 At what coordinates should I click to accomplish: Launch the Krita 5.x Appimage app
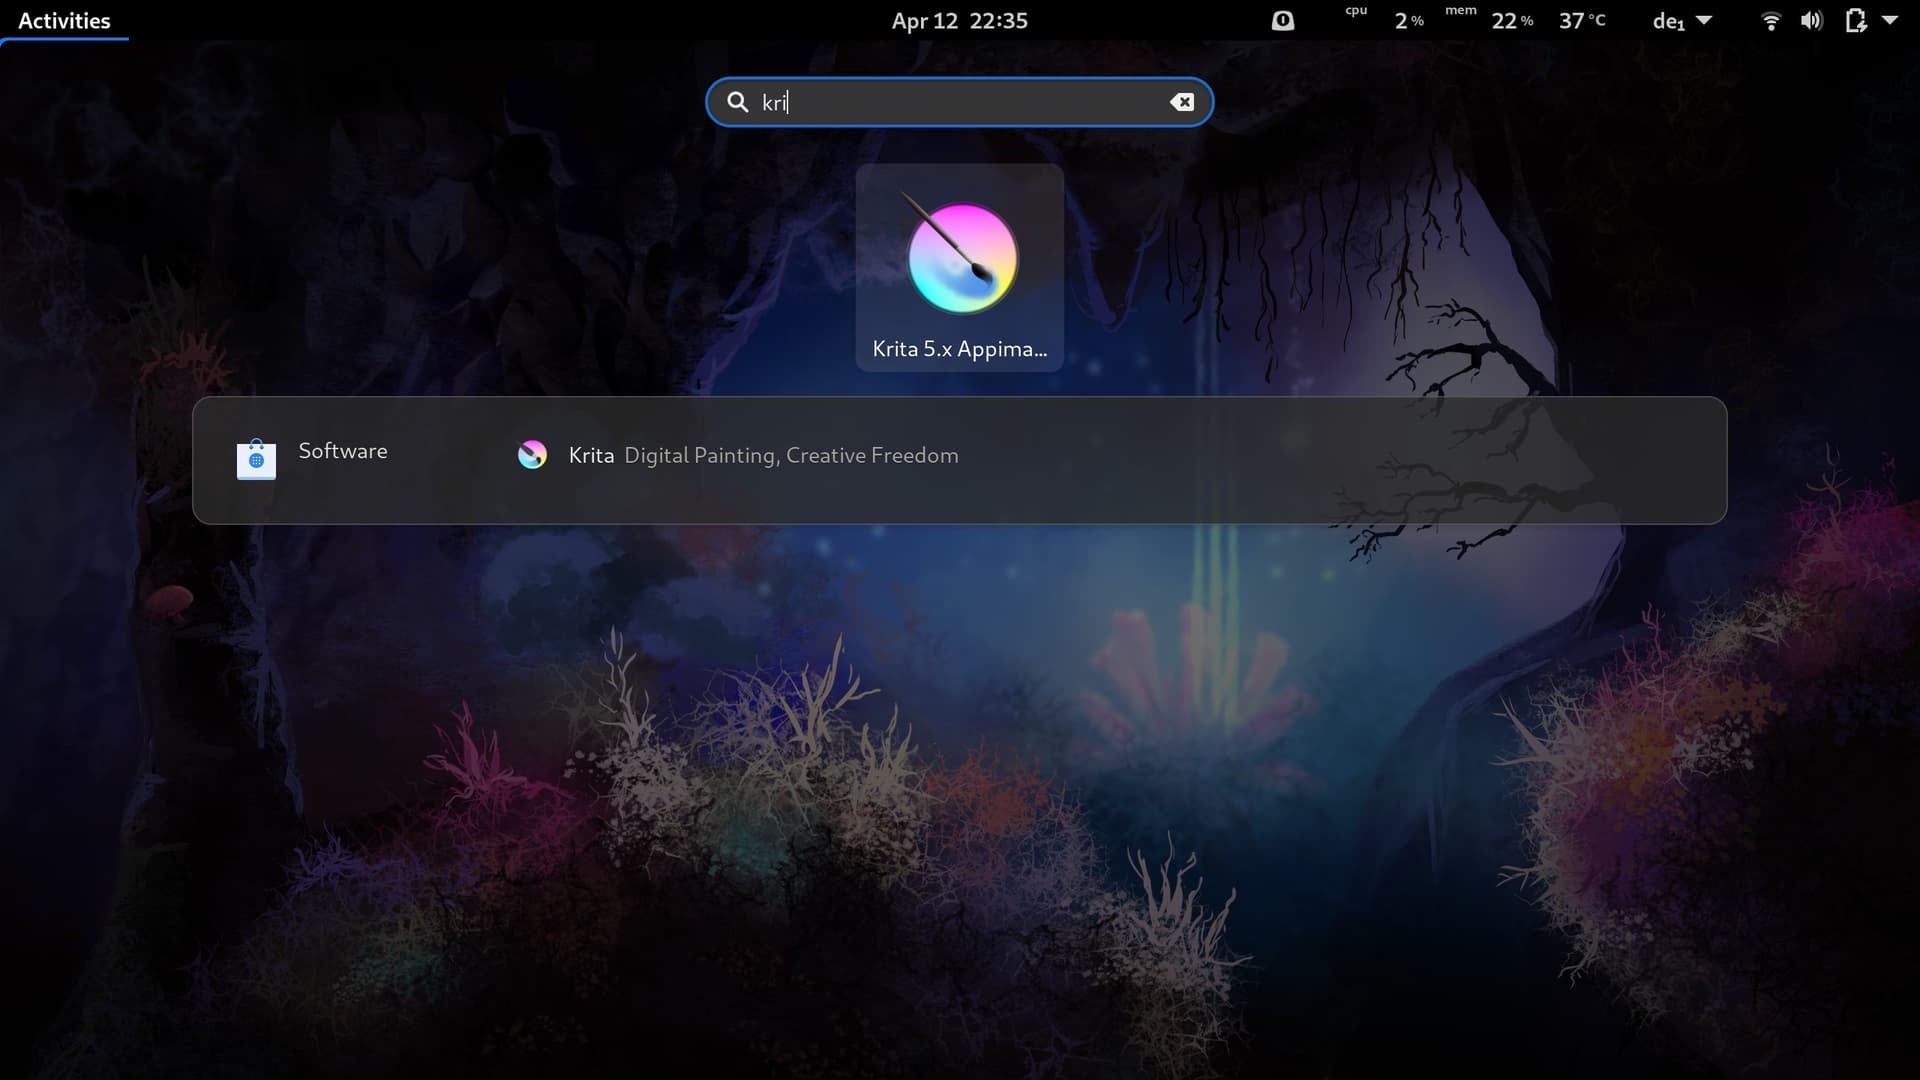click(x=959, y=267)
